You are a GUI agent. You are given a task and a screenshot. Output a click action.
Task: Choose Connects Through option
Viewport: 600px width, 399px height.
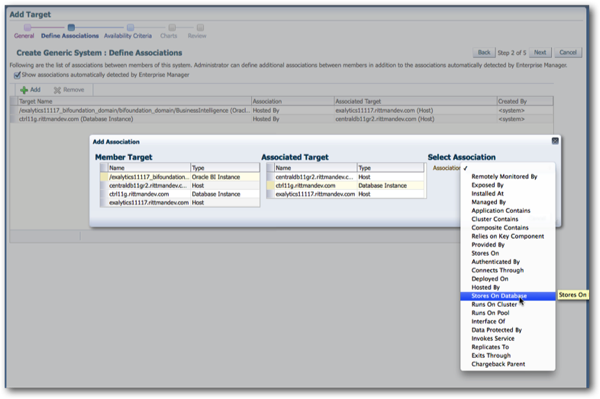[x=508, y=270]
